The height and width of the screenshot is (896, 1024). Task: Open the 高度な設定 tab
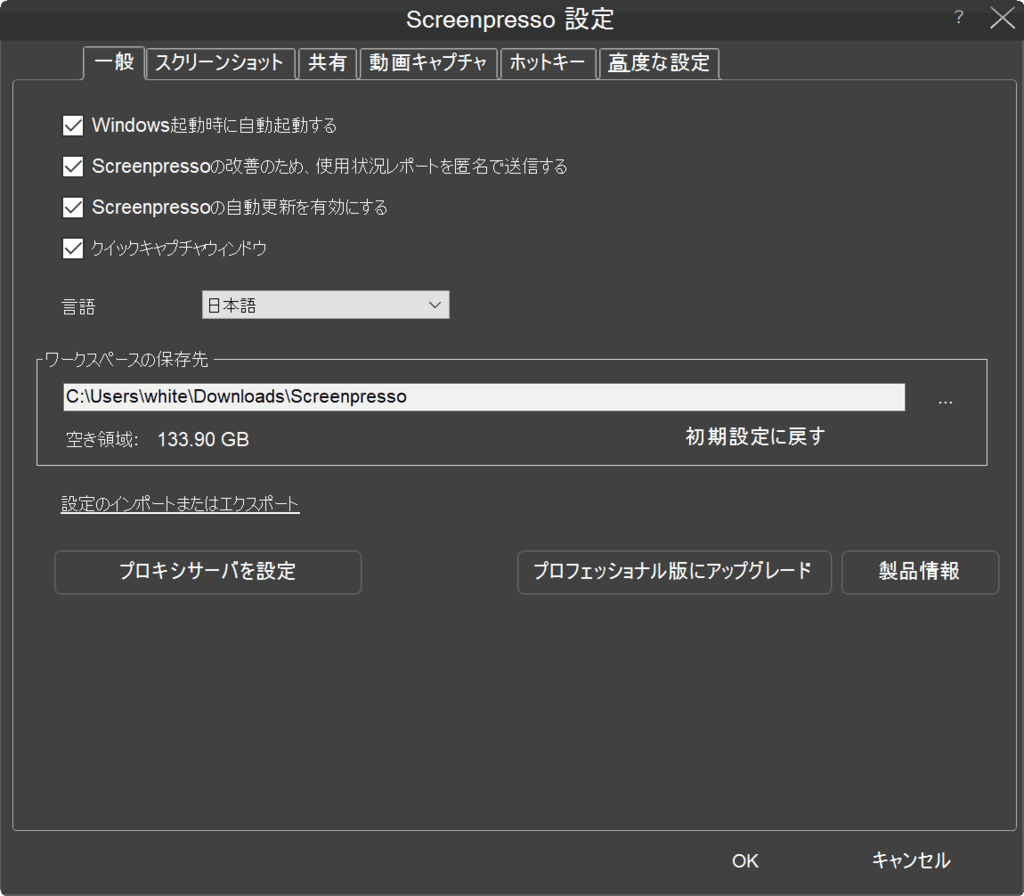pyautogui.click(x=659, y=63)
